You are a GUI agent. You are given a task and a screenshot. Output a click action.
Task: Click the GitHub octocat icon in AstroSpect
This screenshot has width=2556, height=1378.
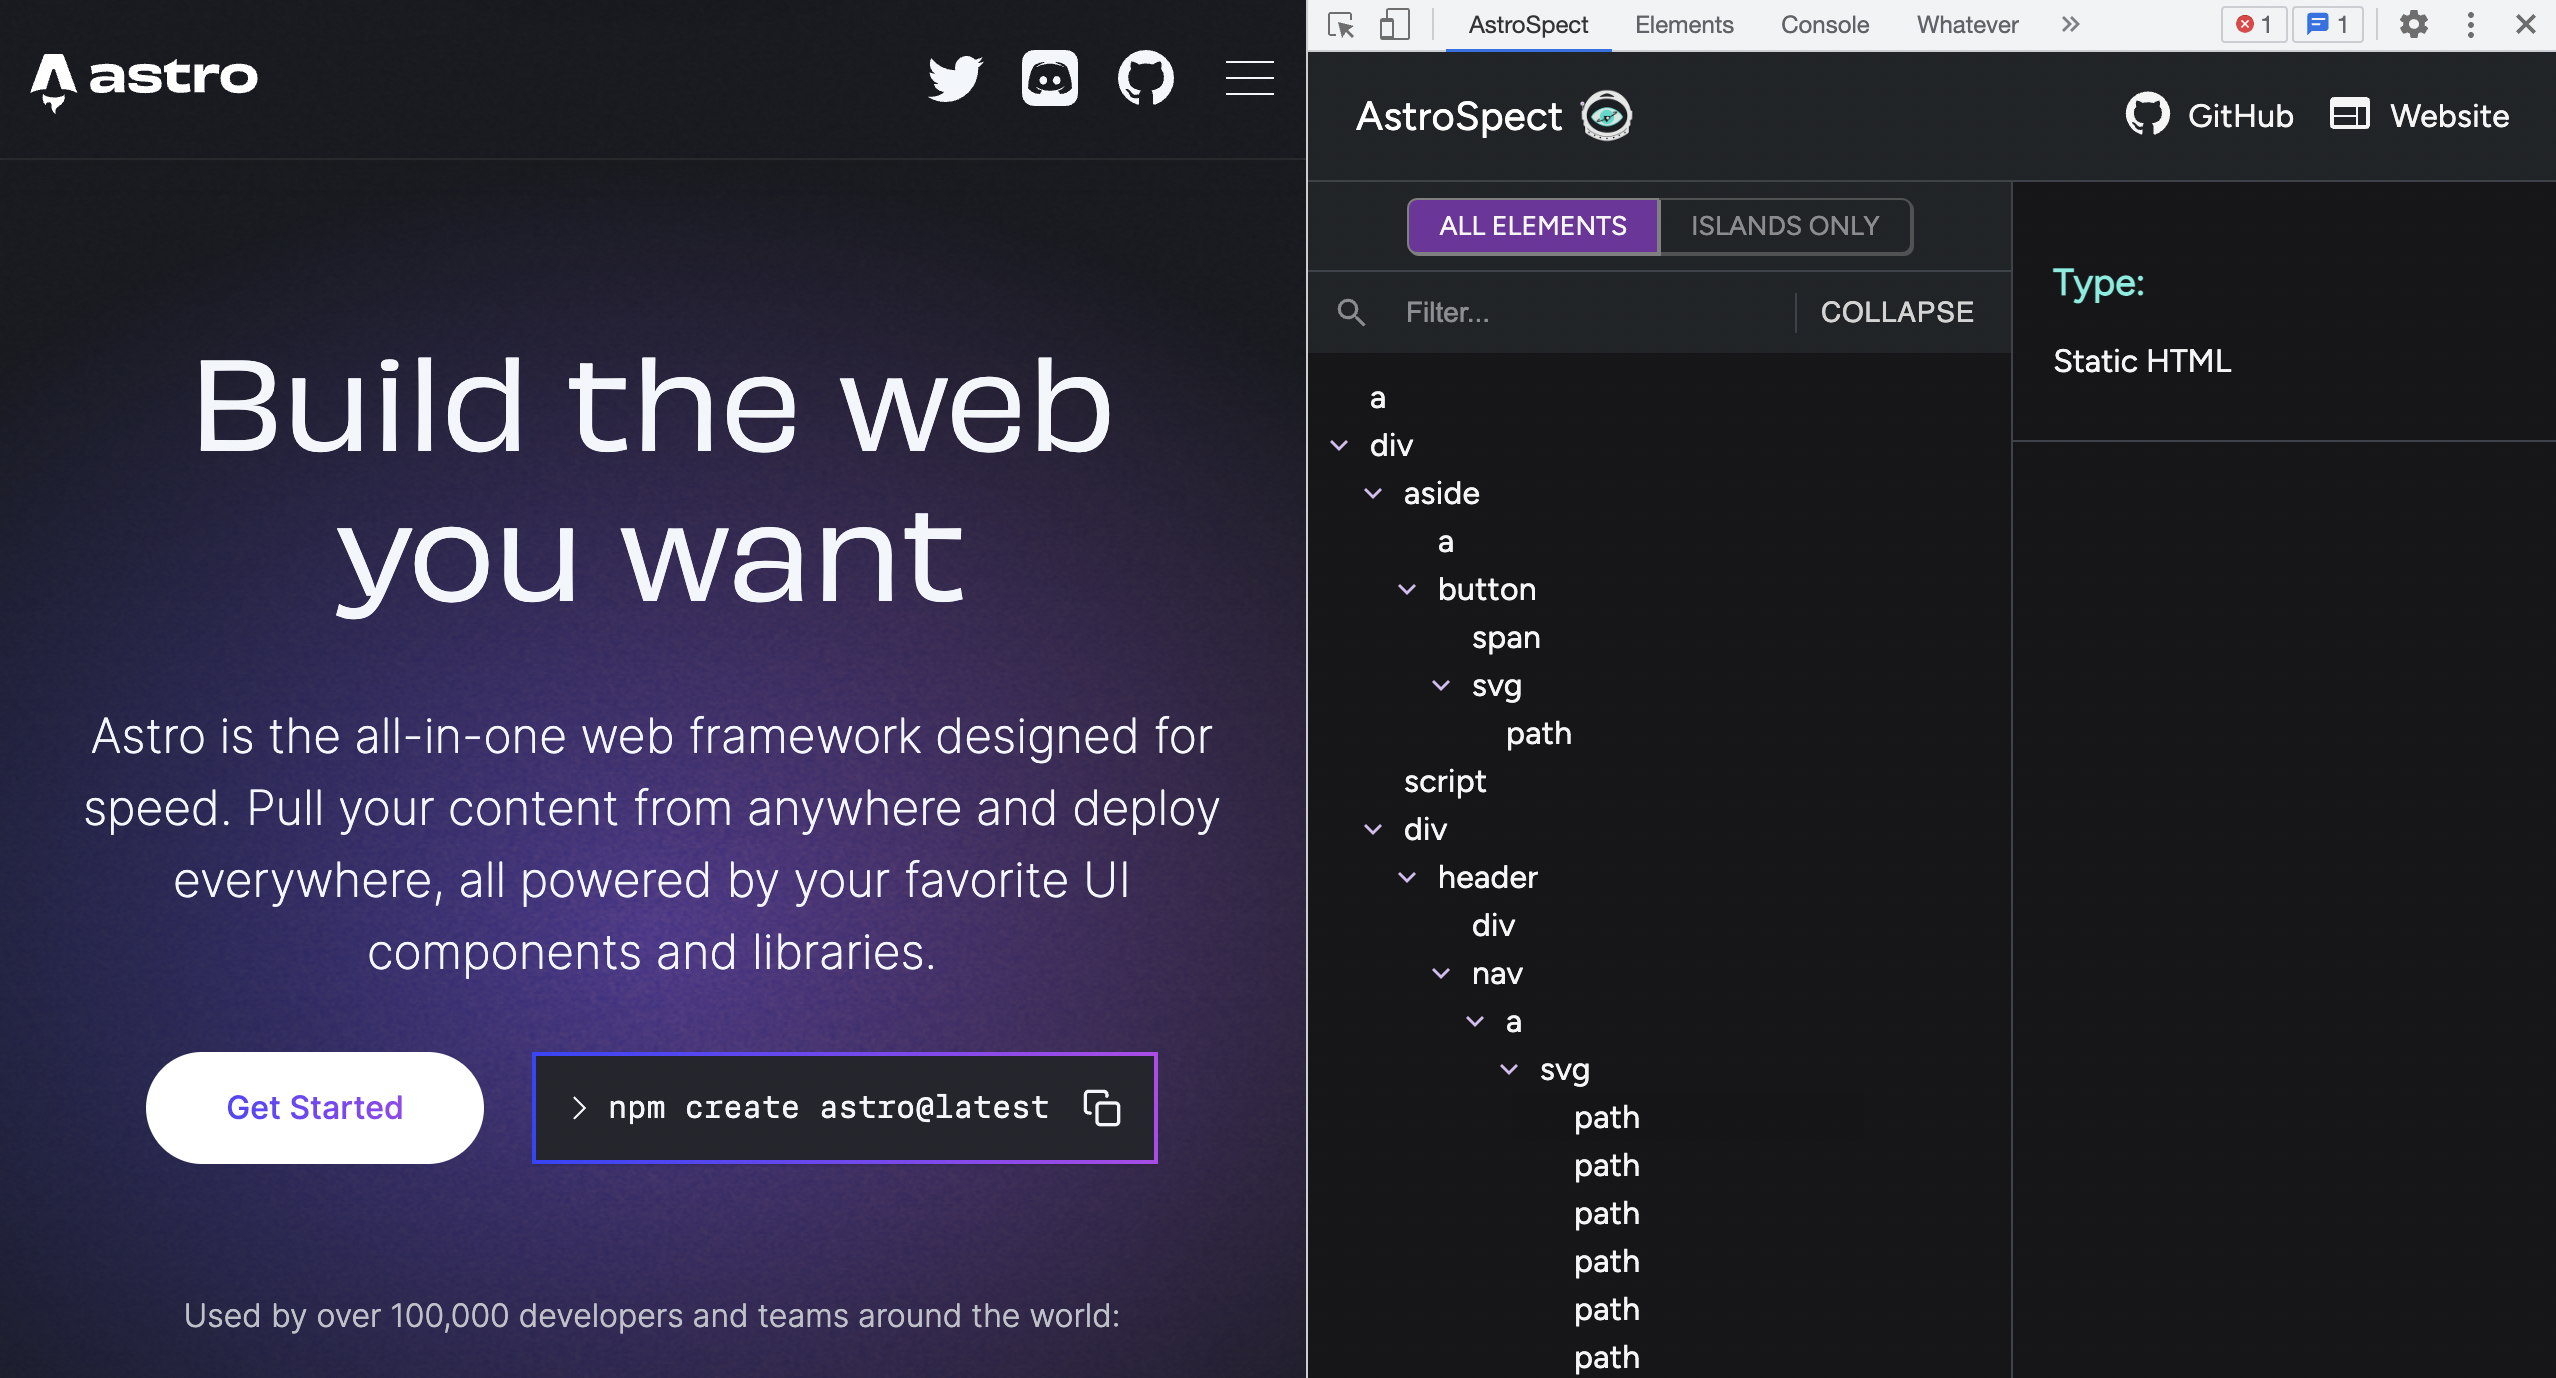(x=2147, y=115)
